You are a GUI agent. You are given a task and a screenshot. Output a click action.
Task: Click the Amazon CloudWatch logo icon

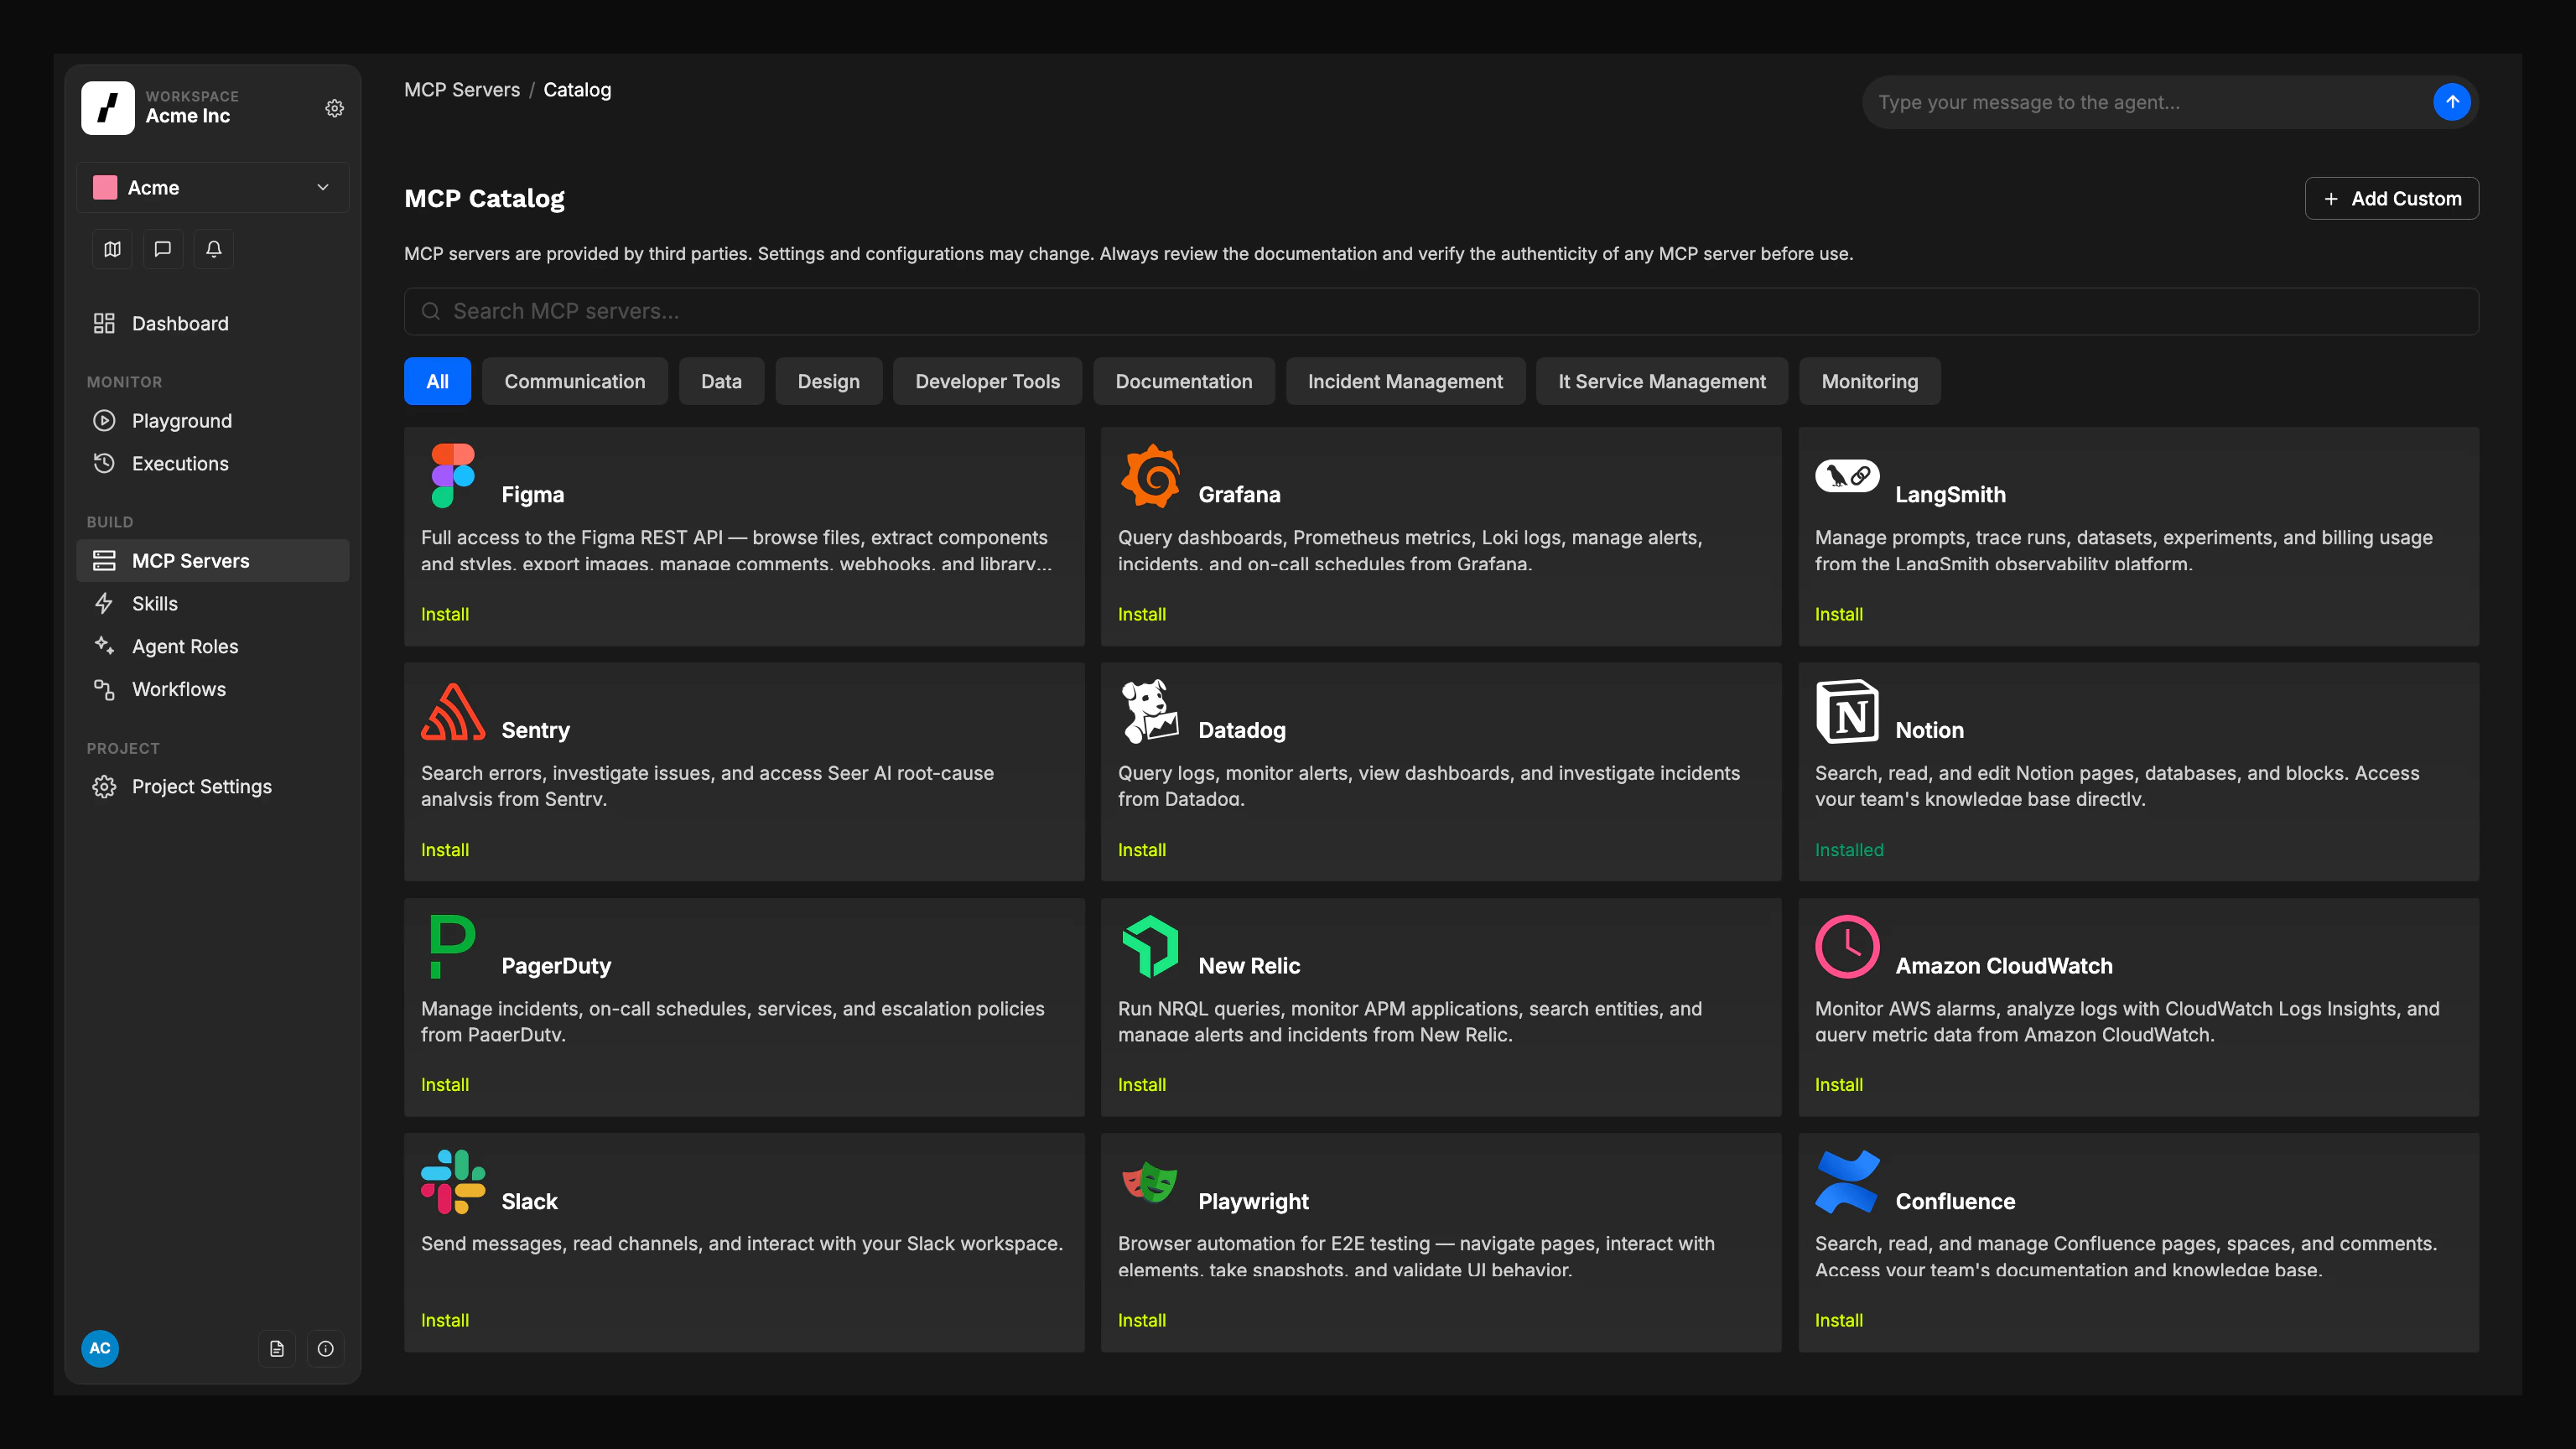1847,947
